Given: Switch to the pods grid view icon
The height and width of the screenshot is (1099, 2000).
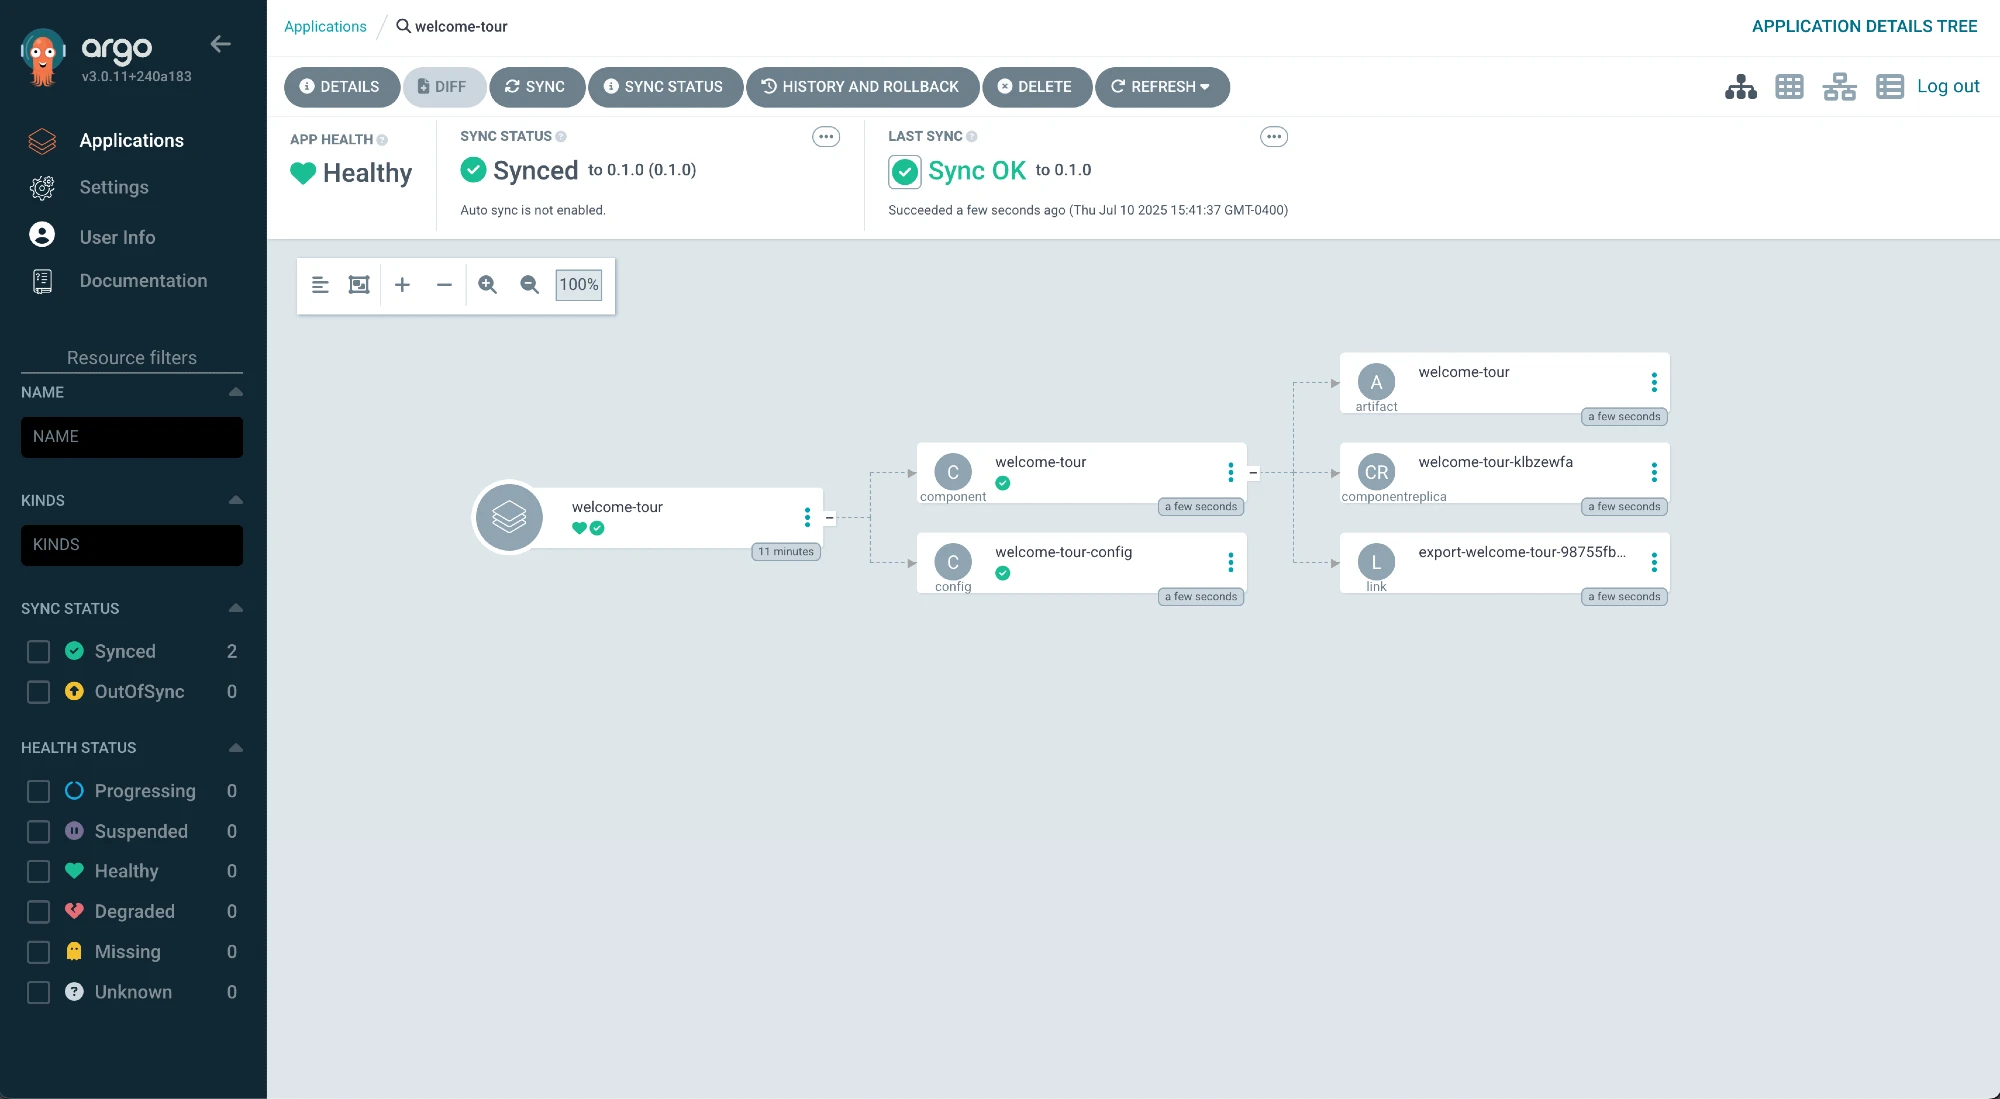Looking at the screenshot, I should point(1789,87).
